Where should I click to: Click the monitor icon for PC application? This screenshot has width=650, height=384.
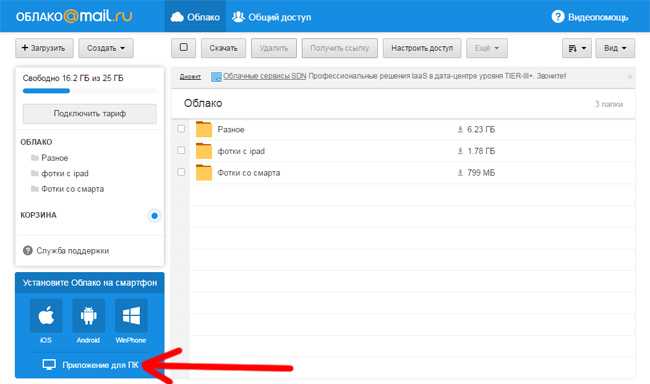point(49,365)
